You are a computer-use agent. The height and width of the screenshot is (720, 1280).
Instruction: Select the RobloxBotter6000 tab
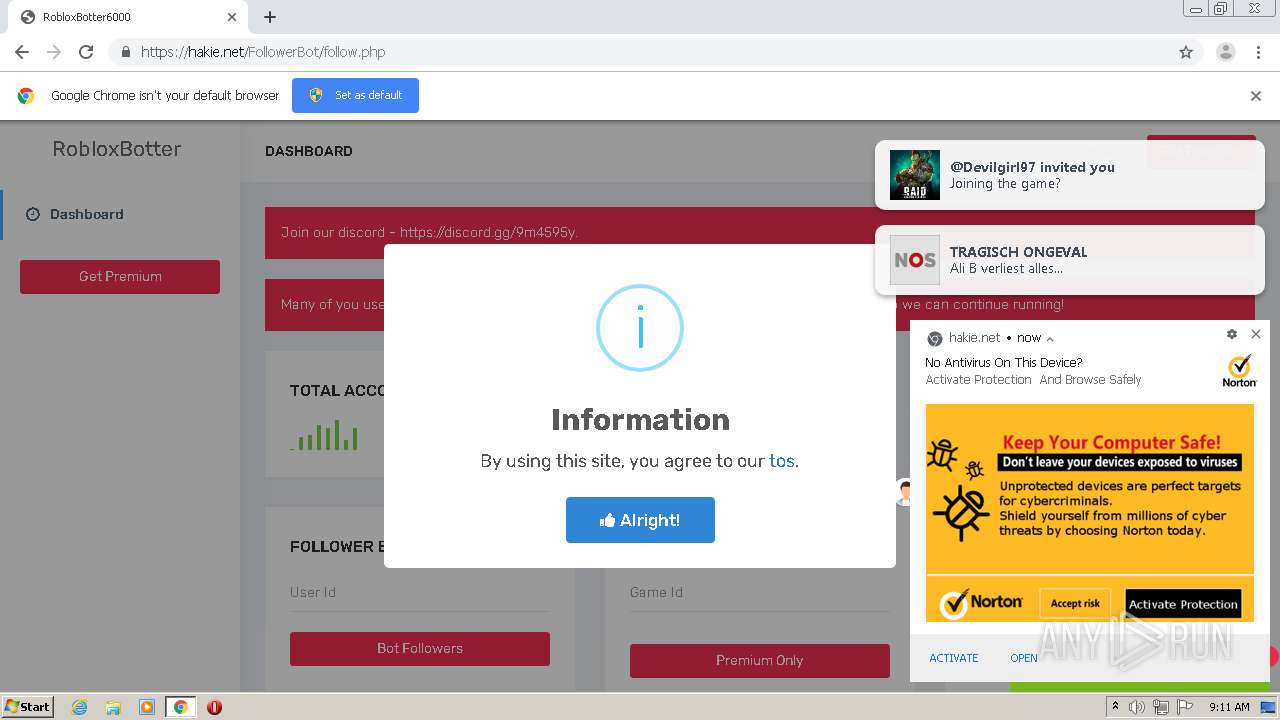coord(128,17)
